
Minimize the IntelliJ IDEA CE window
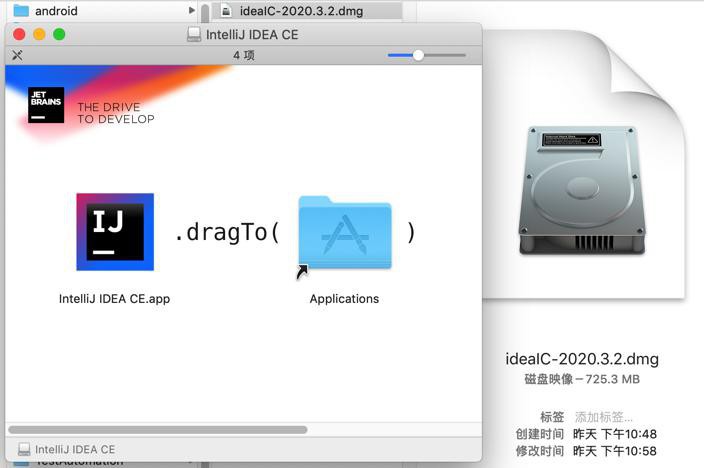tap(40, 35)
